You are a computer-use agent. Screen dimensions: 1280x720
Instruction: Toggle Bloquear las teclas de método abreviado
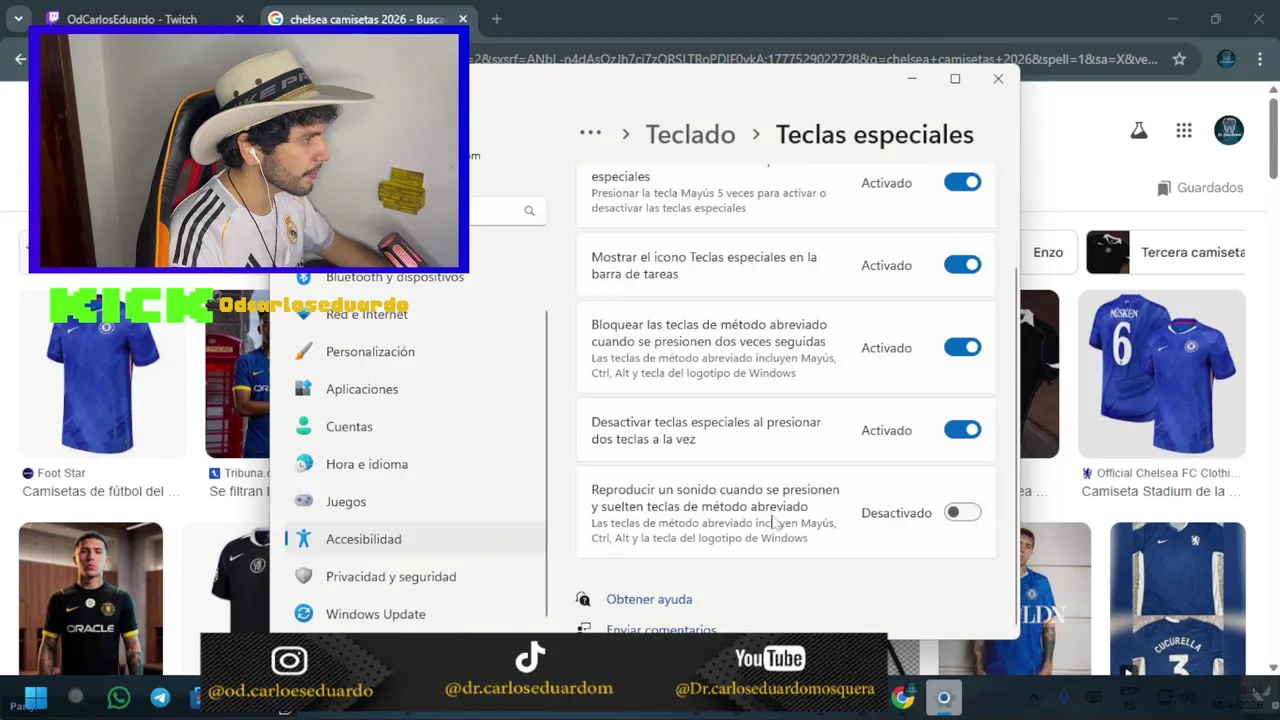coord(962,348)
